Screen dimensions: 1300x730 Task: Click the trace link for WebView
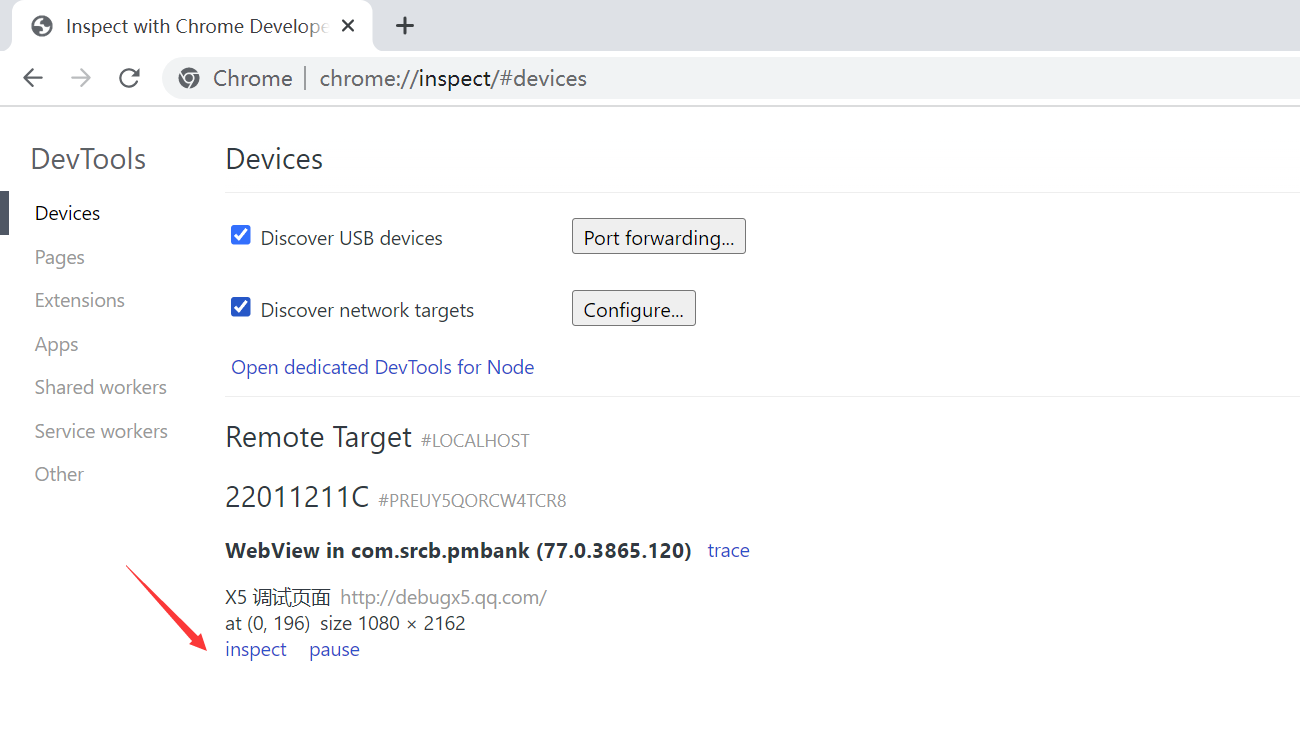coord(729,551)
